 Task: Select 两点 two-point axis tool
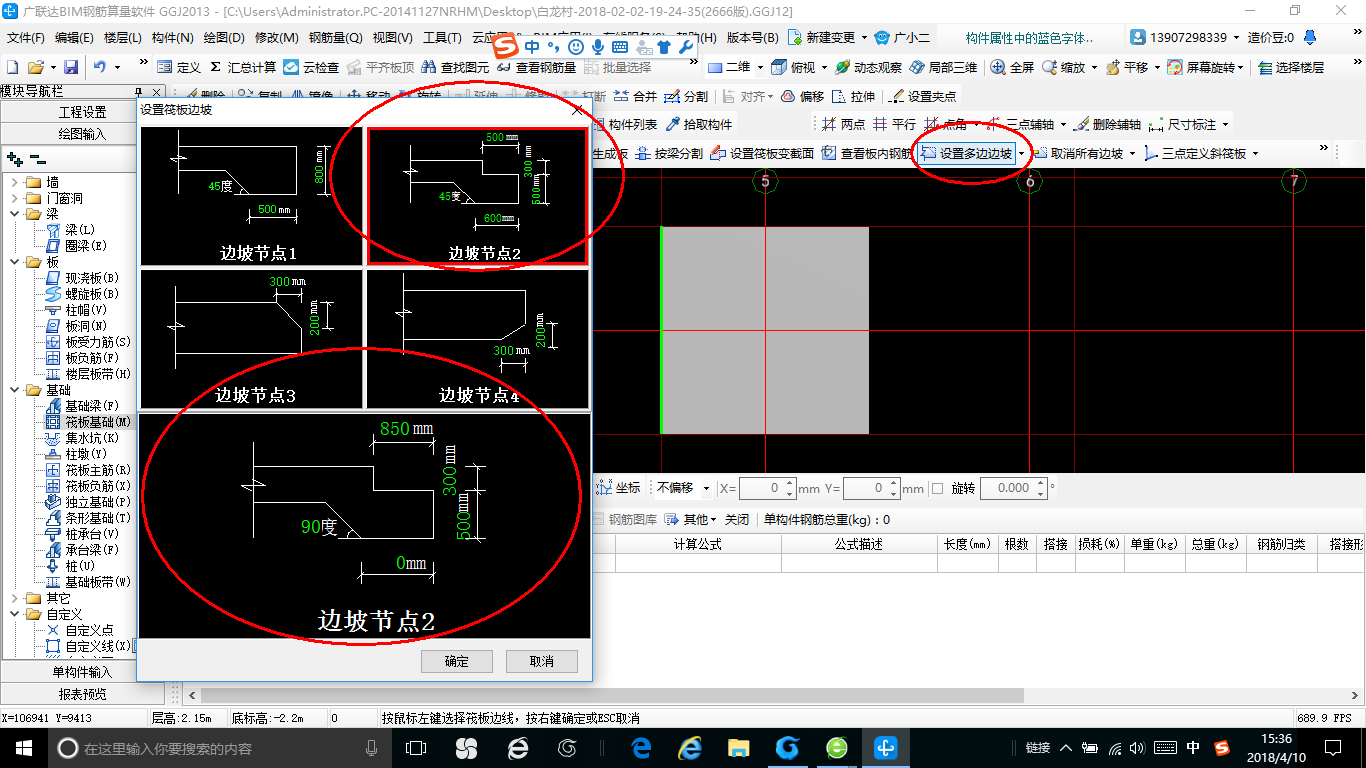843,124
